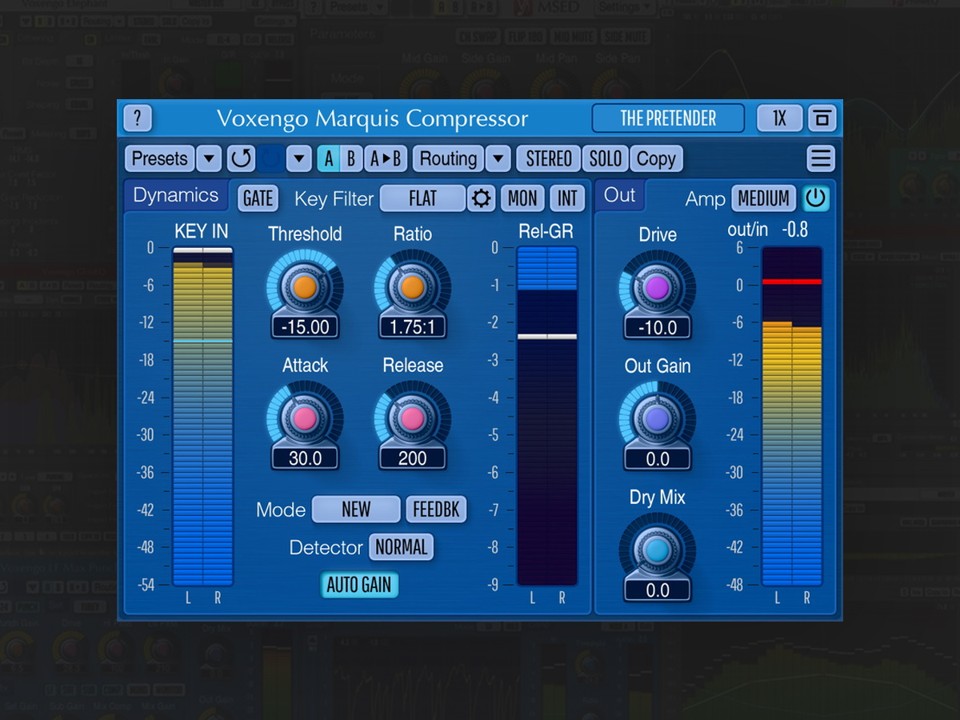The width and height of the screenshot is (960, 720).
Task: Click the Ratio knob
Action: tap(412, 287)
